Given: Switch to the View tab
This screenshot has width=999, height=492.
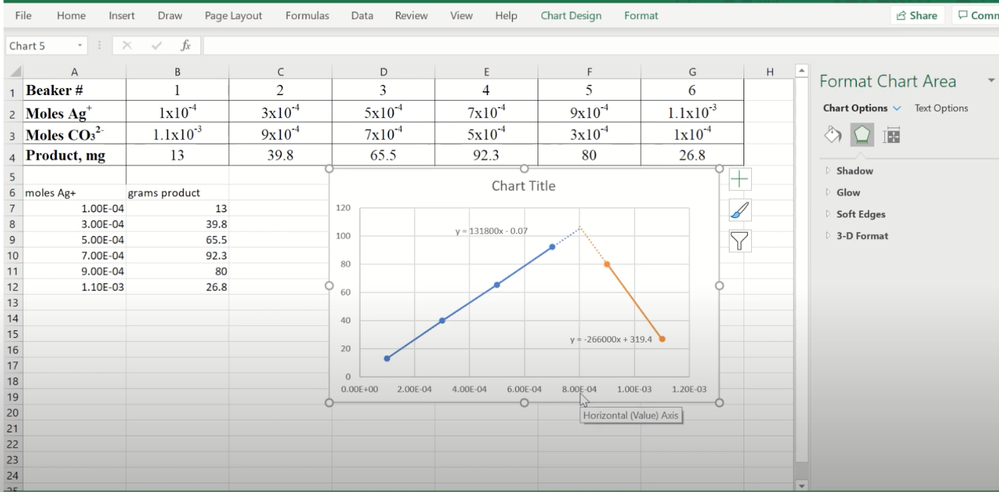Looking at the screenshot, I should point(461,16).
